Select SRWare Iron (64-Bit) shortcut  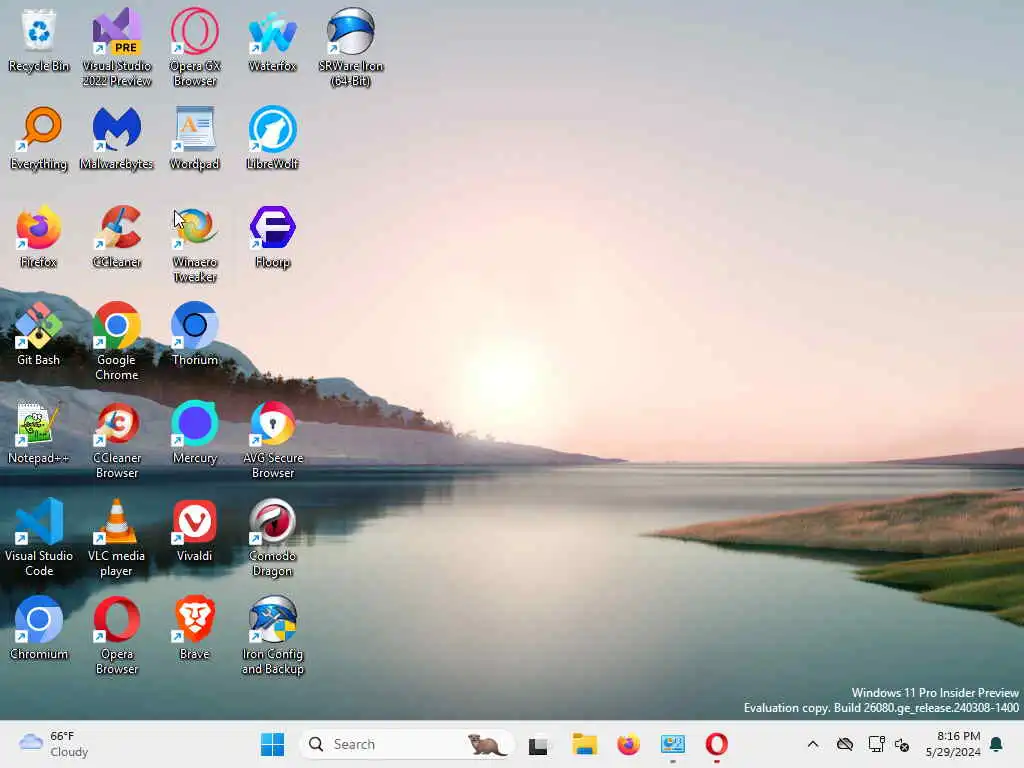click(x=351, y=47)
